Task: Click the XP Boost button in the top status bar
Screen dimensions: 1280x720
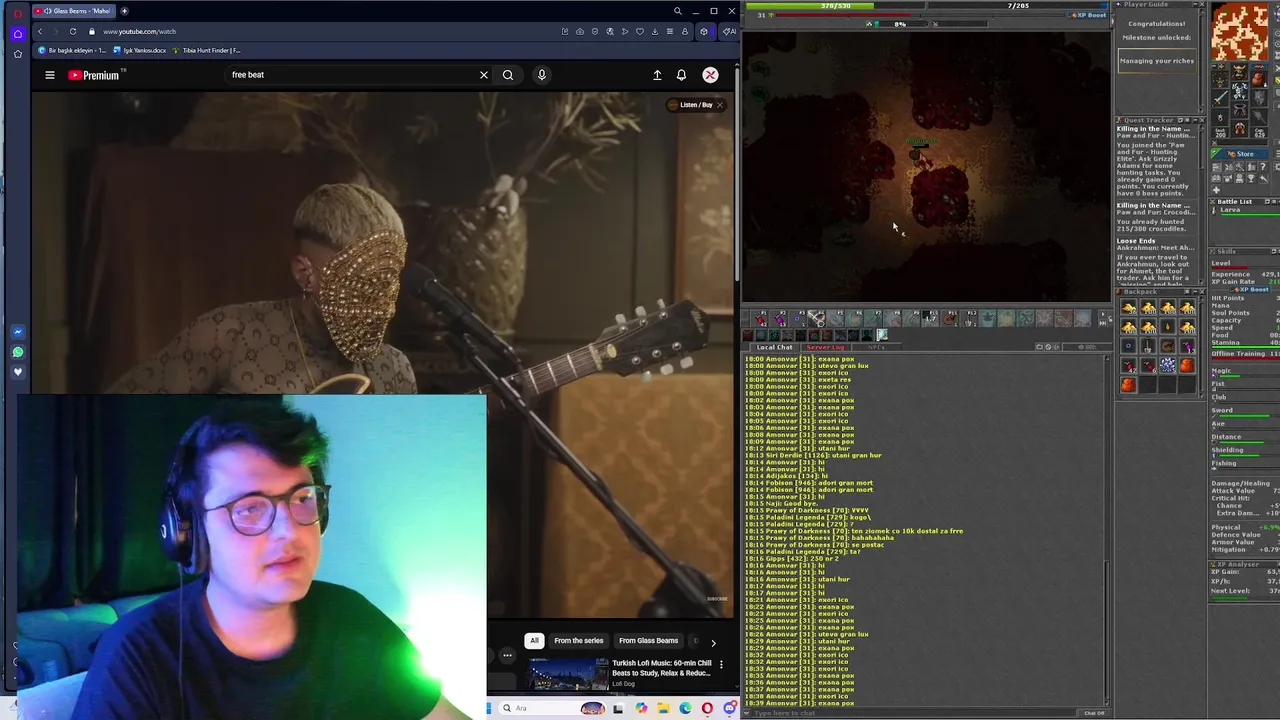Action: click(1089, 15)
